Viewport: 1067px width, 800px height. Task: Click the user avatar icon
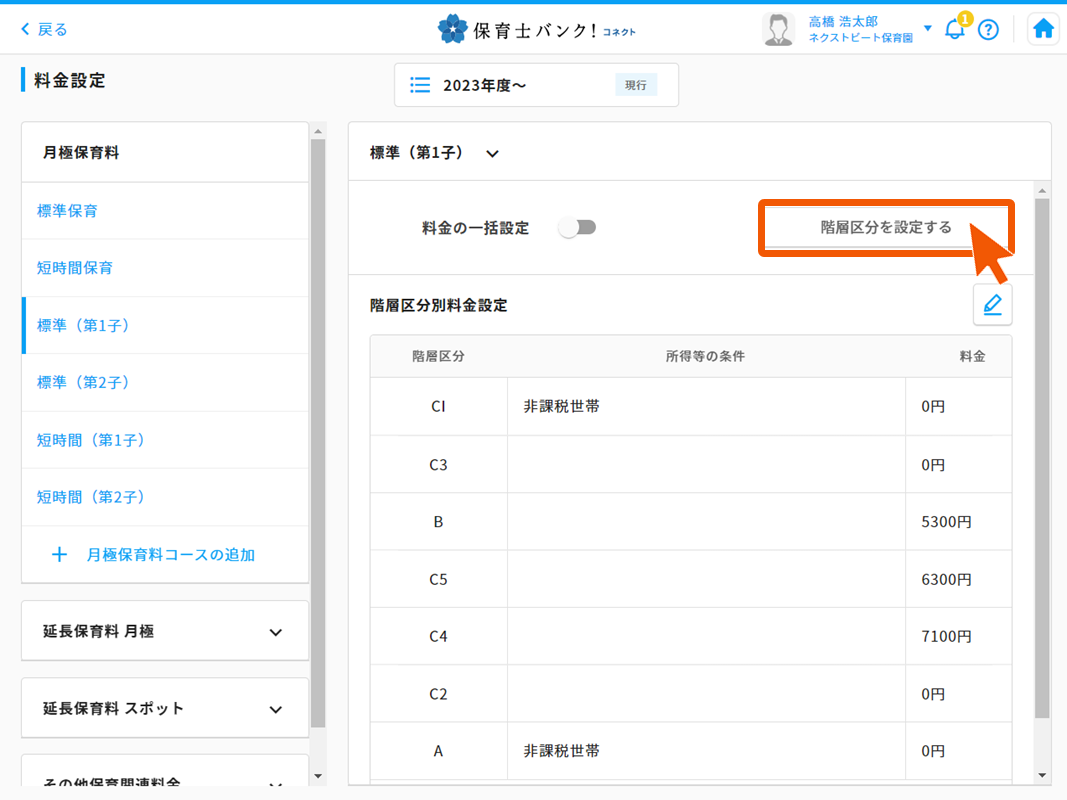coord(778,30)
